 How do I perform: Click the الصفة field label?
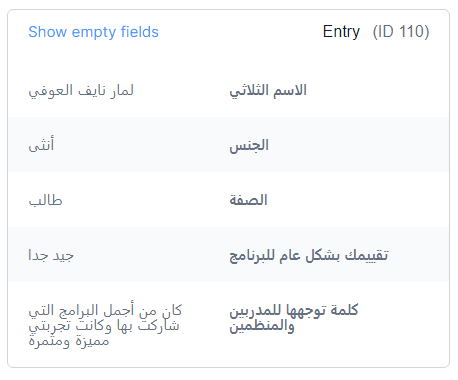(248, 200)
